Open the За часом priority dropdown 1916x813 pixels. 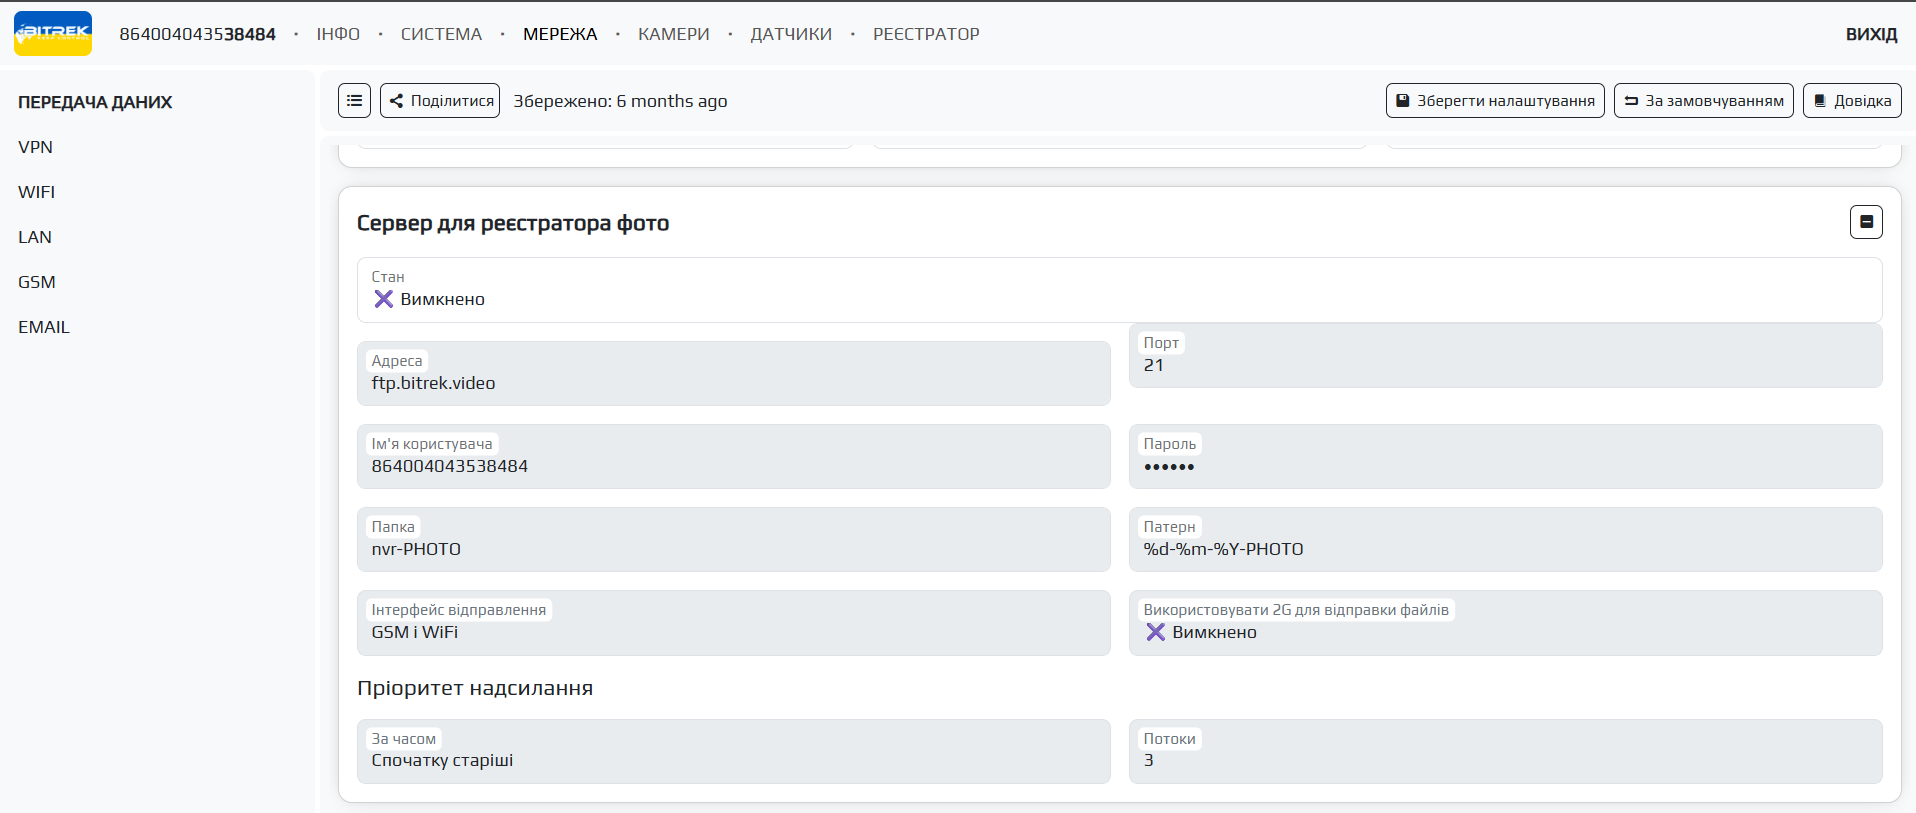732,752
